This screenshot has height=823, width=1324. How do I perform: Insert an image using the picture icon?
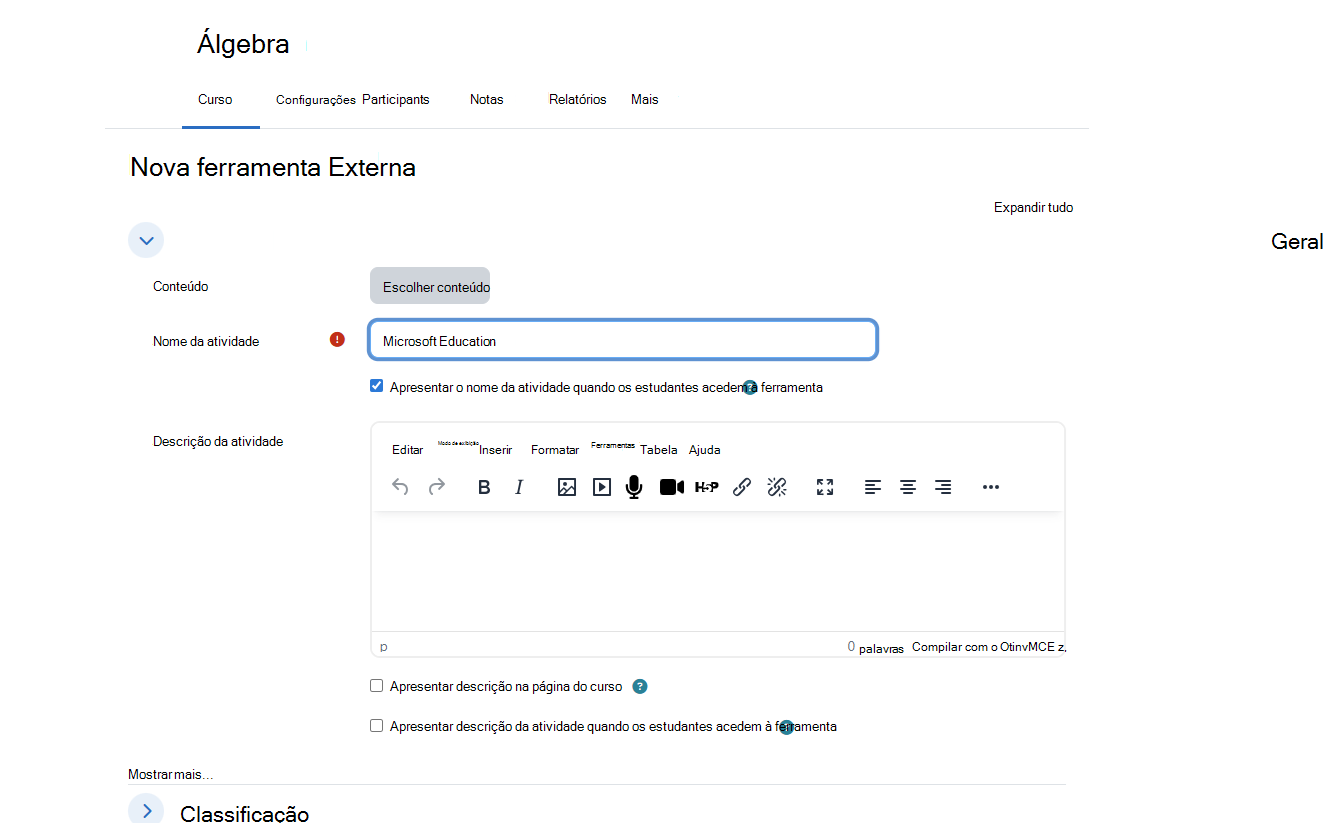(567, 487)
